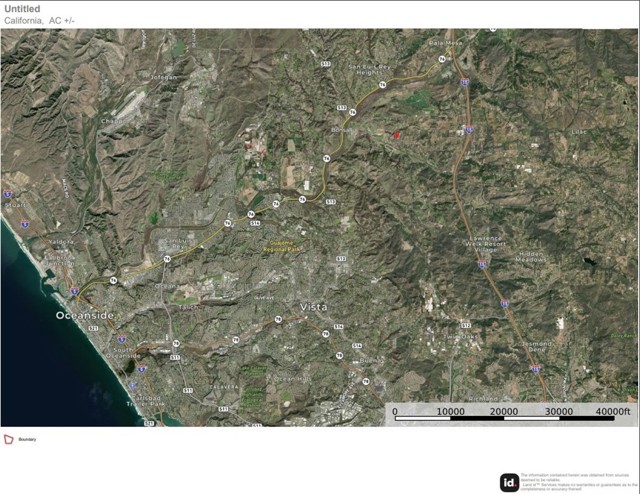Click the Pala Mesa place label
Screen dimensions: 640x494
[446, 42]
